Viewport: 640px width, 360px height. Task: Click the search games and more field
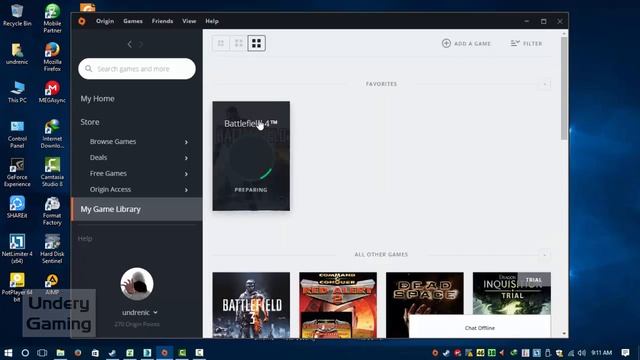coord(137,69)
